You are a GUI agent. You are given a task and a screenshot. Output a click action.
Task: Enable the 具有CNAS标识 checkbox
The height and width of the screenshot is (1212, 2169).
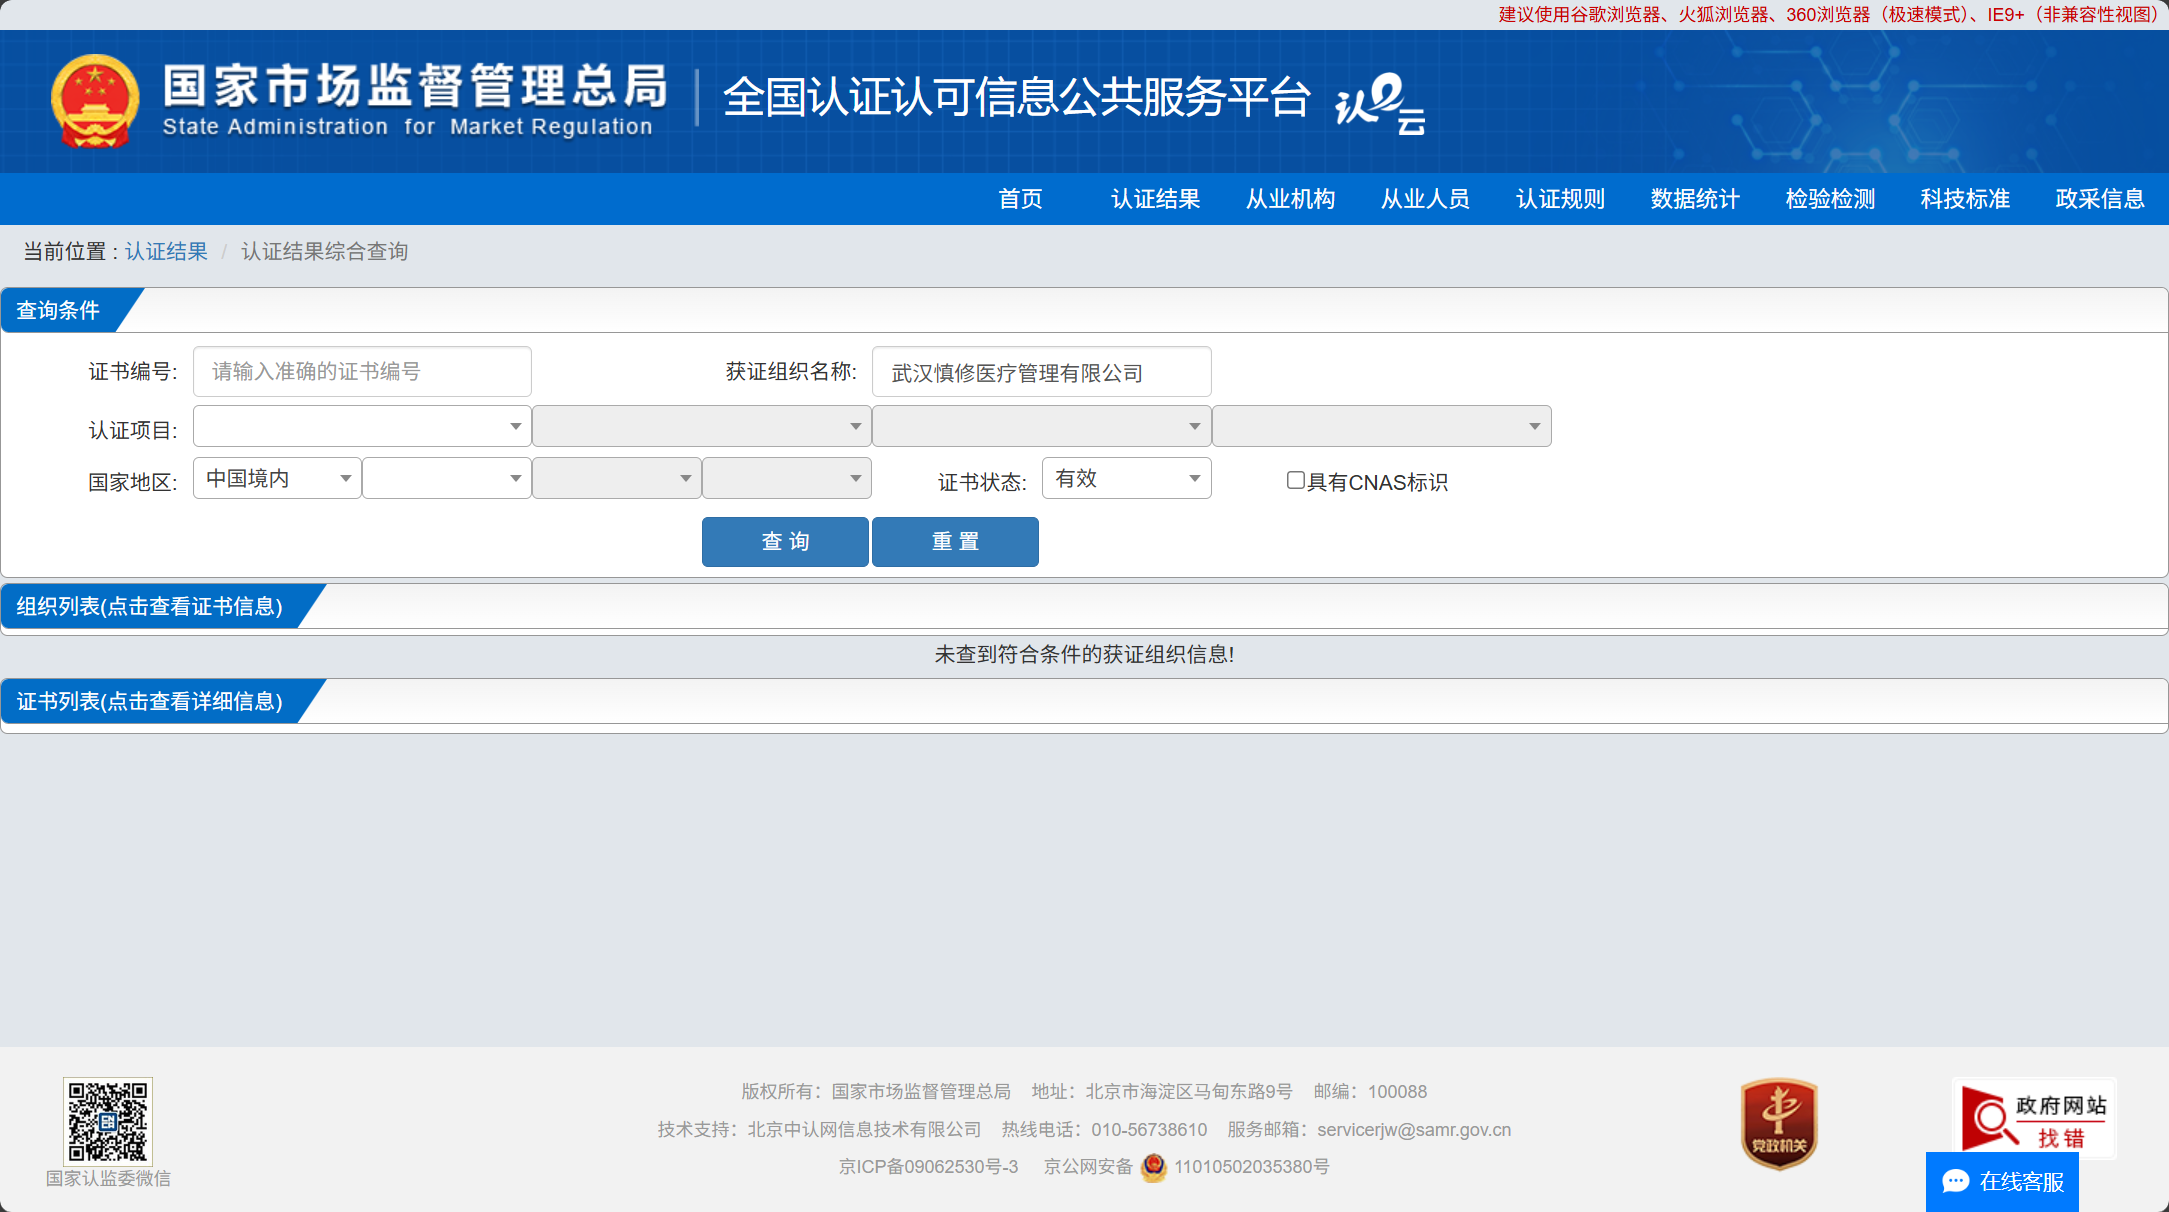pyautogui.click(x=1295, y=481)
